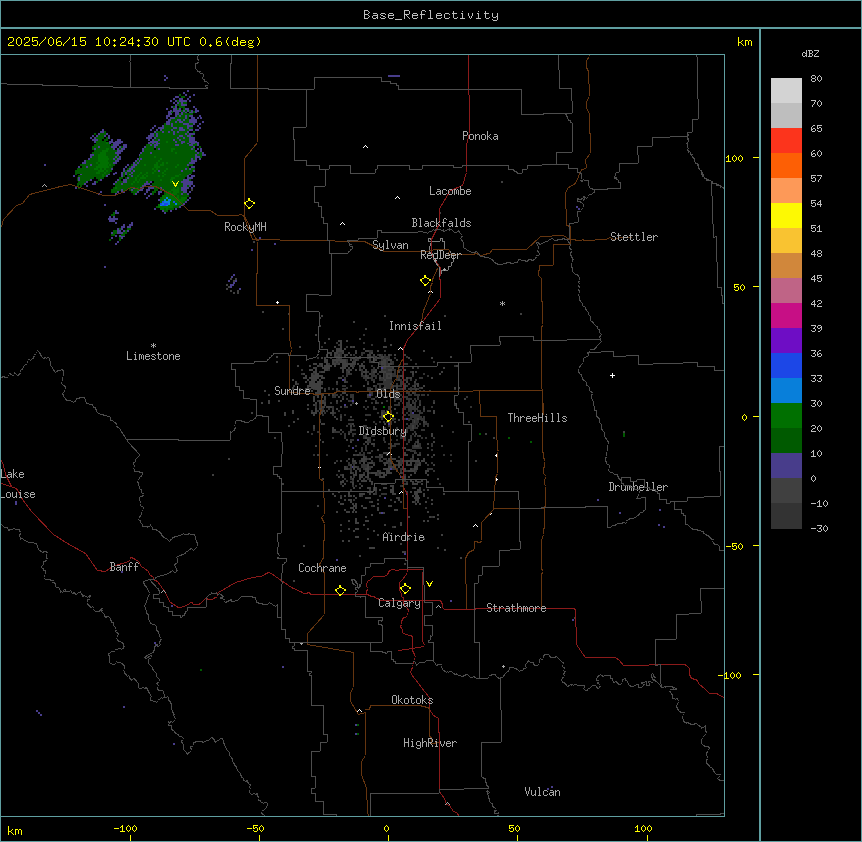
Task: Click the yellow diamond marker below Cochrane
Action: click(340, 590)
